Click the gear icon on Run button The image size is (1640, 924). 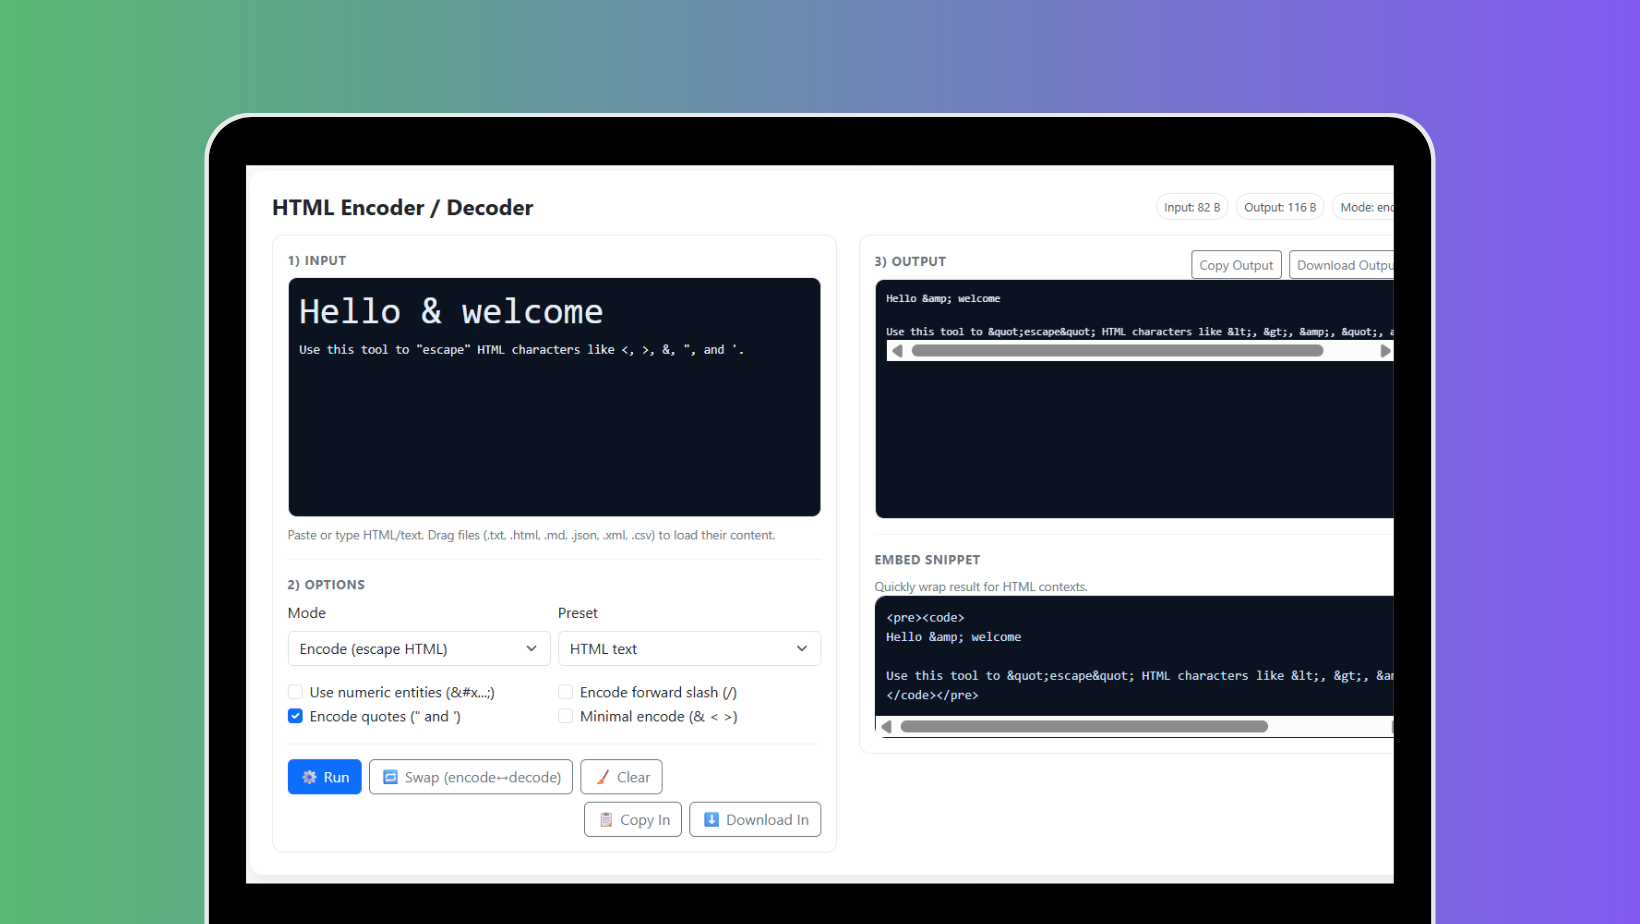click(x=311, y=777)
